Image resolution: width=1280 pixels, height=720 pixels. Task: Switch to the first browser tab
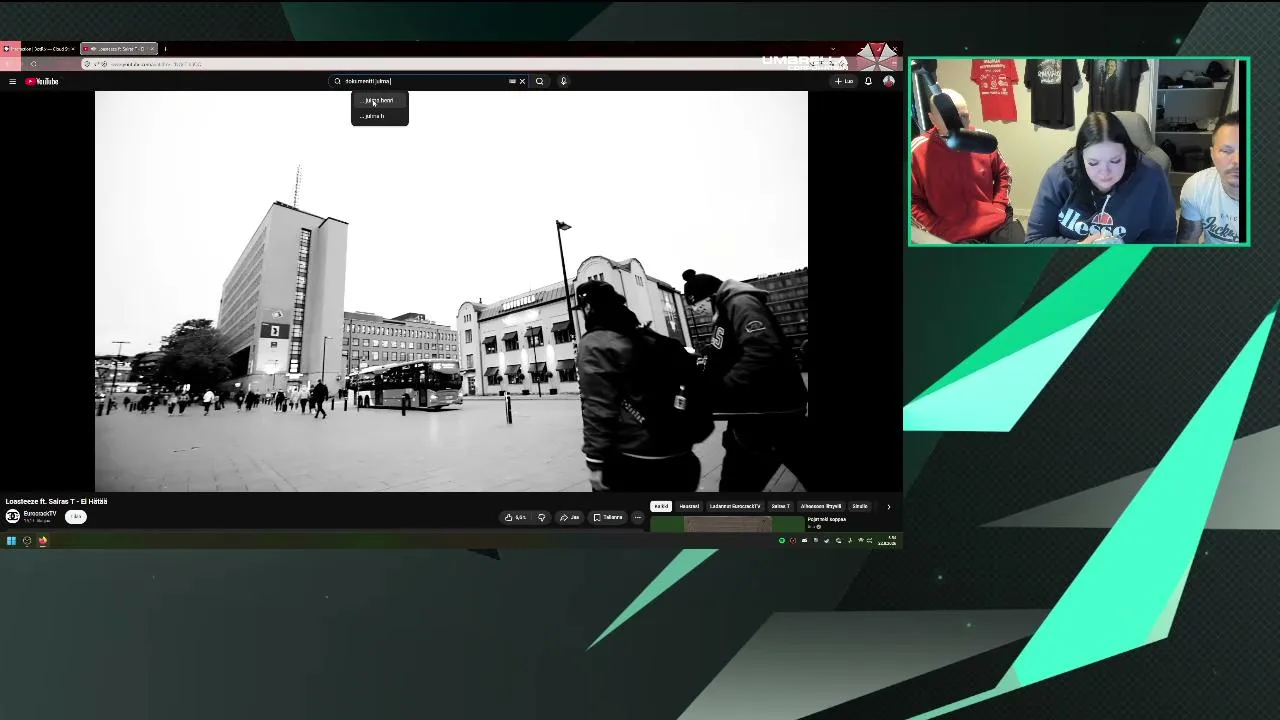point(38,48)
